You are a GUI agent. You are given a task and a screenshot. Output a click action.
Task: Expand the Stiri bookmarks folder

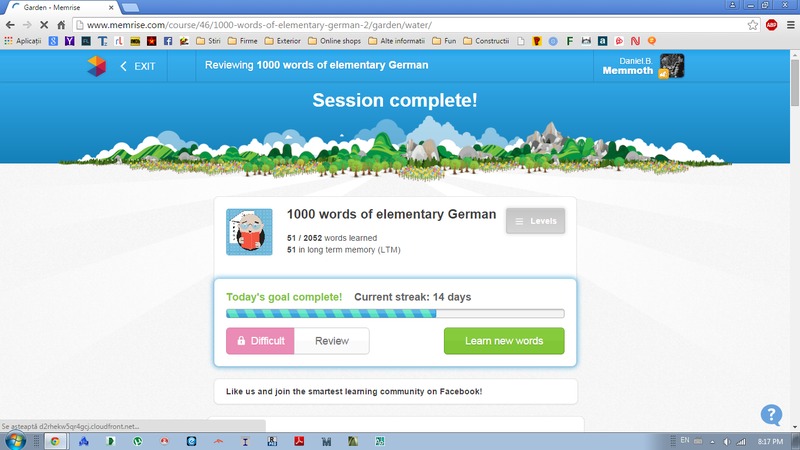click(x=208, y=41)
